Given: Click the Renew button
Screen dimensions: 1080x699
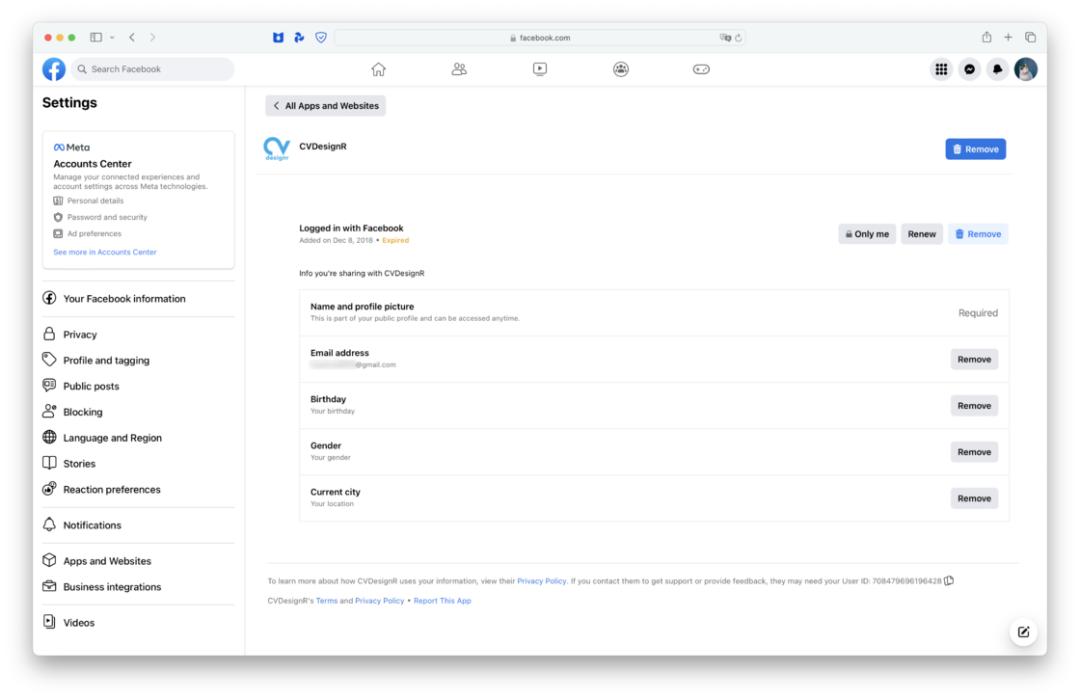Looking at the screenshot, I should [x=921, y=234].
